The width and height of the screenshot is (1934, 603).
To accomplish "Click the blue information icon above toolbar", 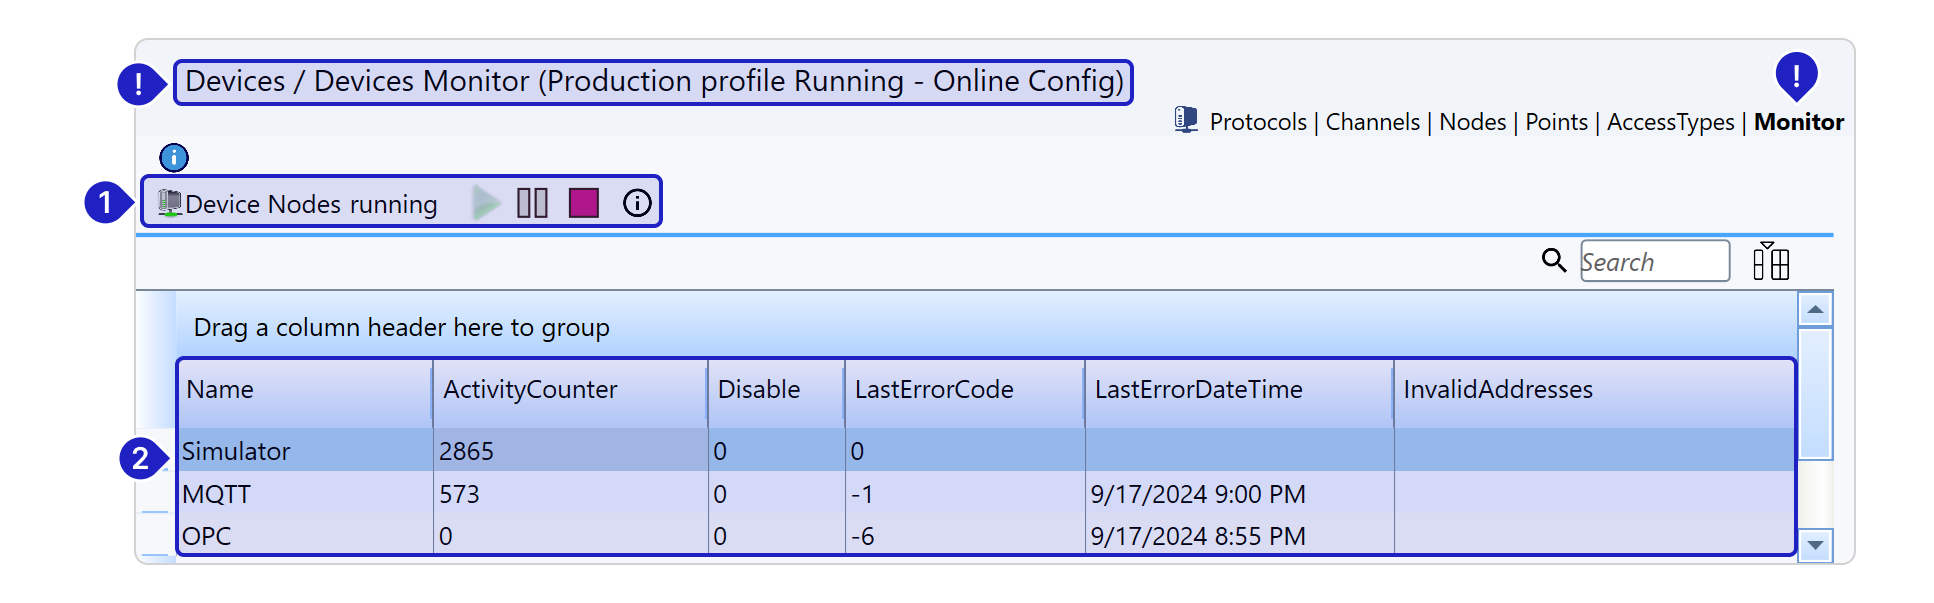I will coord(174,157).
